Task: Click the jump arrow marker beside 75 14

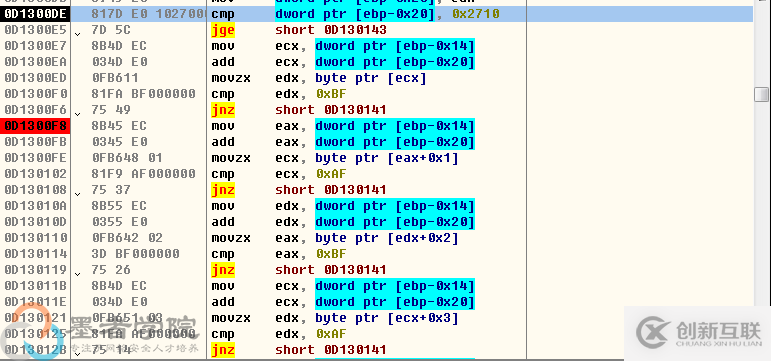Action: pyautogui.click(x=77, y=353)
